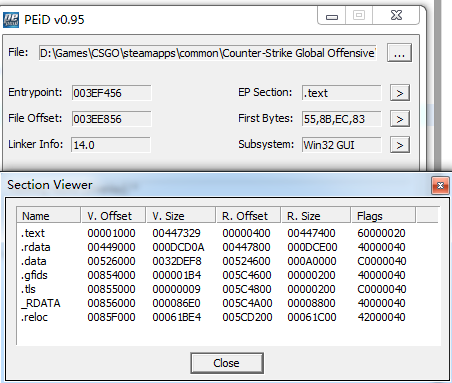452x383 pixels.
Task: Click the First Bytes field 55,8B,EC,83
Action: (x=341, y=119)
